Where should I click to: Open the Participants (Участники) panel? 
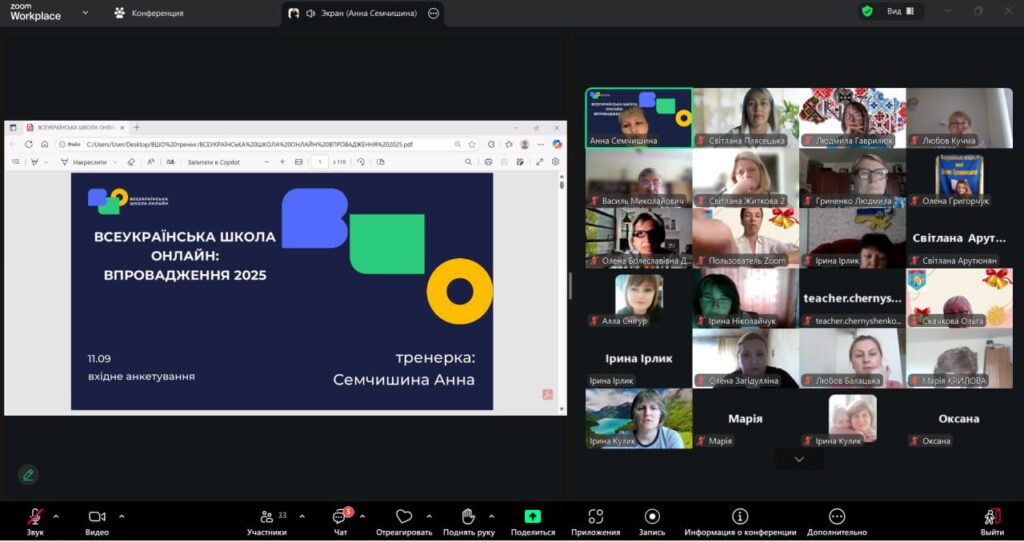pyautogui.click(x=267, y=517)
